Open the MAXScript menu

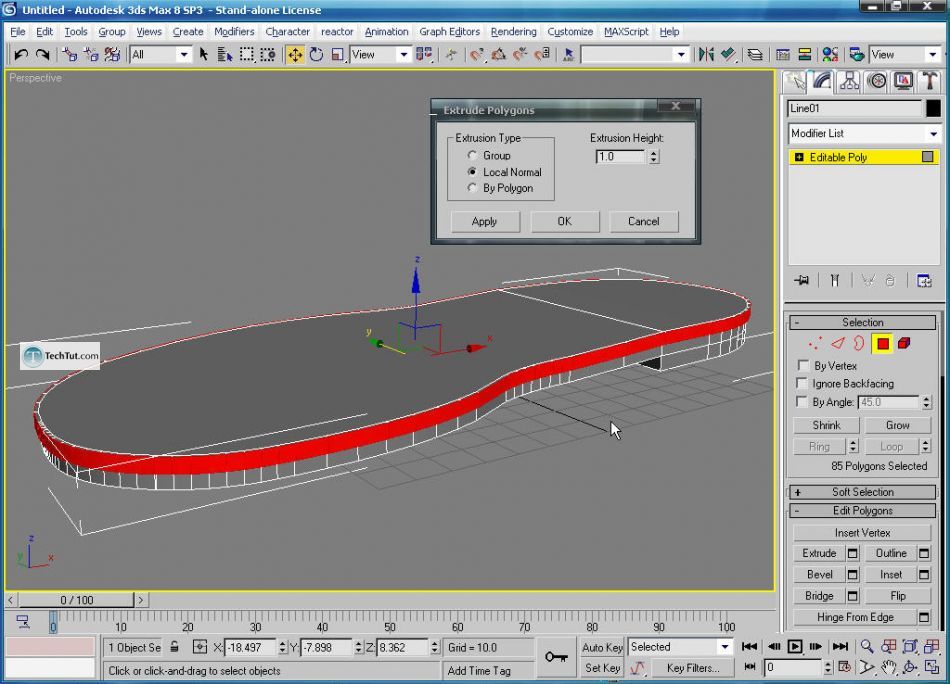[626, 32]
